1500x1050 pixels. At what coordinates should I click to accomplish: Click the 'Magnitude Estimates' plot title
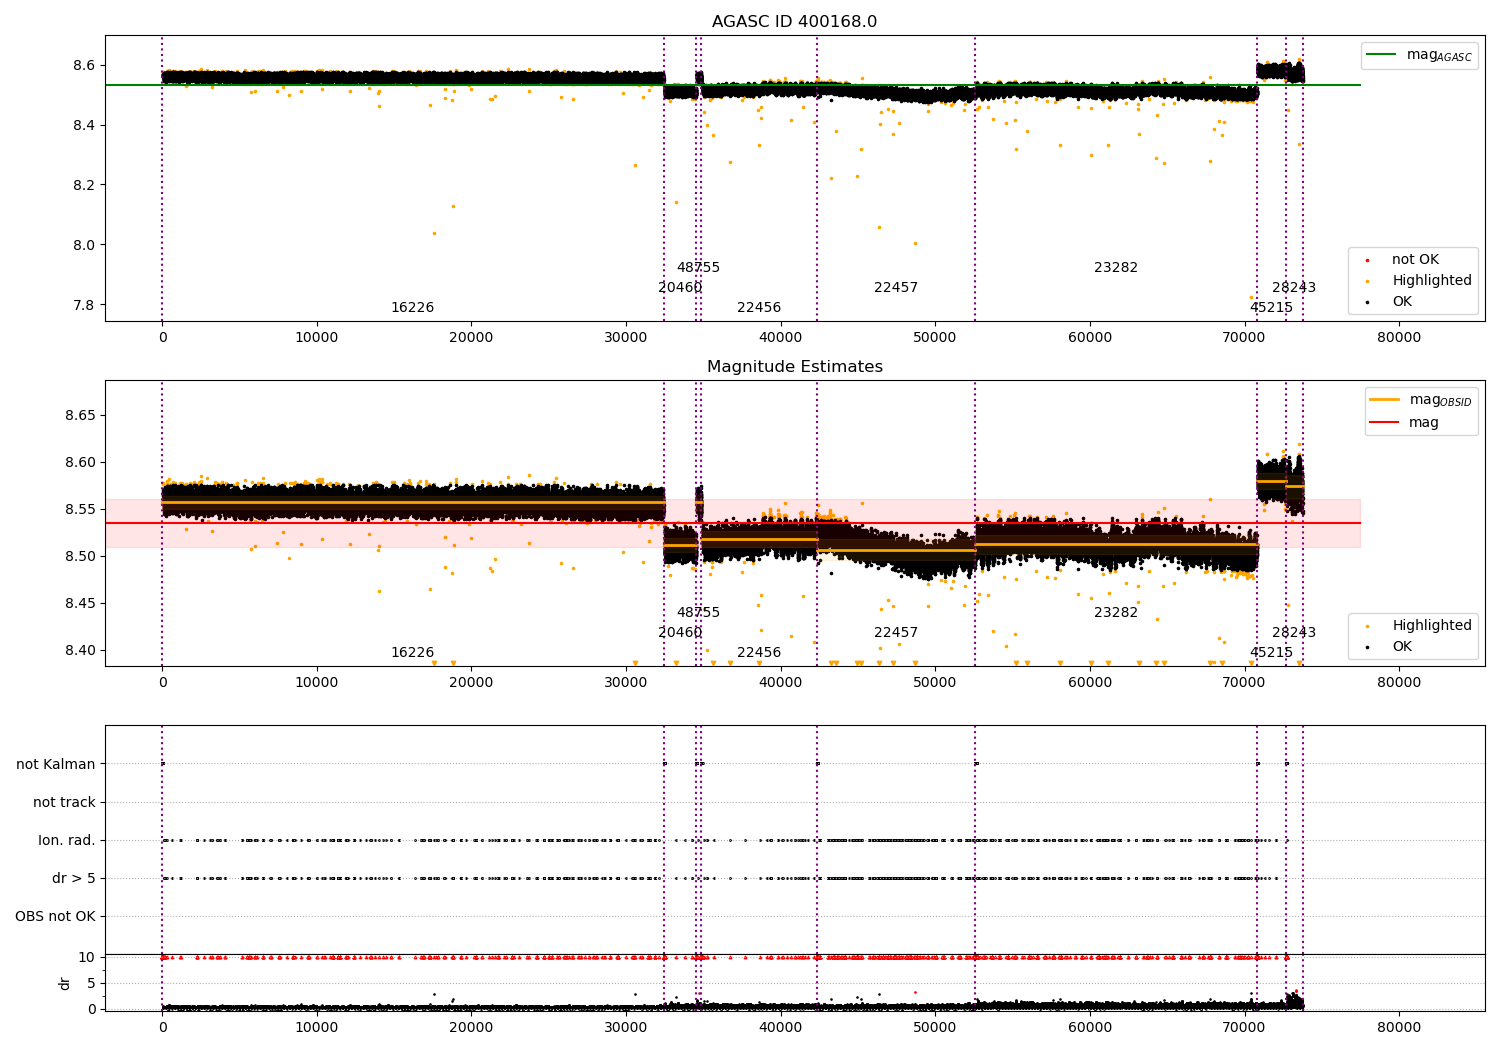point(794,367)
